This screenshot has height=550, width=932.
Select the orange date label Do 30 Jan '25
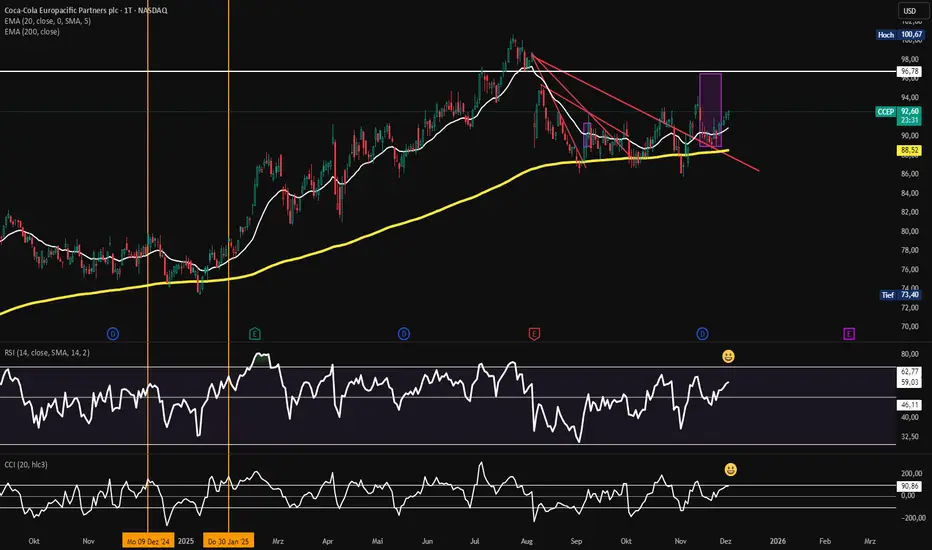pyautogui.click(x=229, y=541)
